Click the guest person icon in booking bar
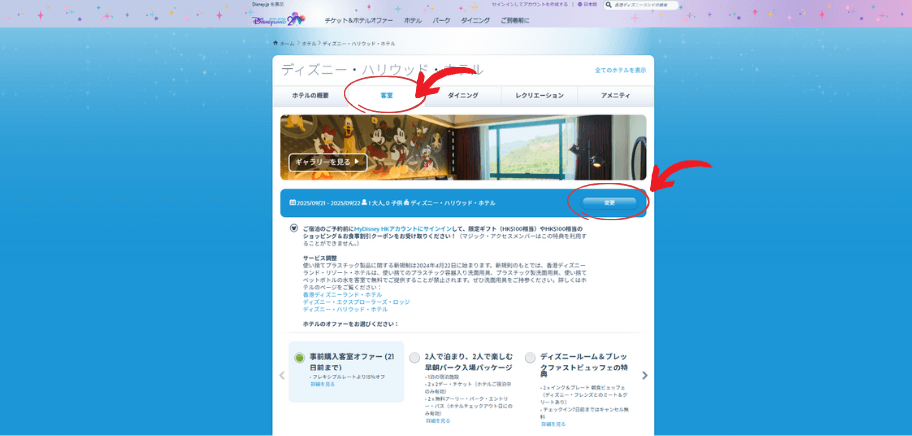Viewport: 912px width, 436px height. [364, 203]
